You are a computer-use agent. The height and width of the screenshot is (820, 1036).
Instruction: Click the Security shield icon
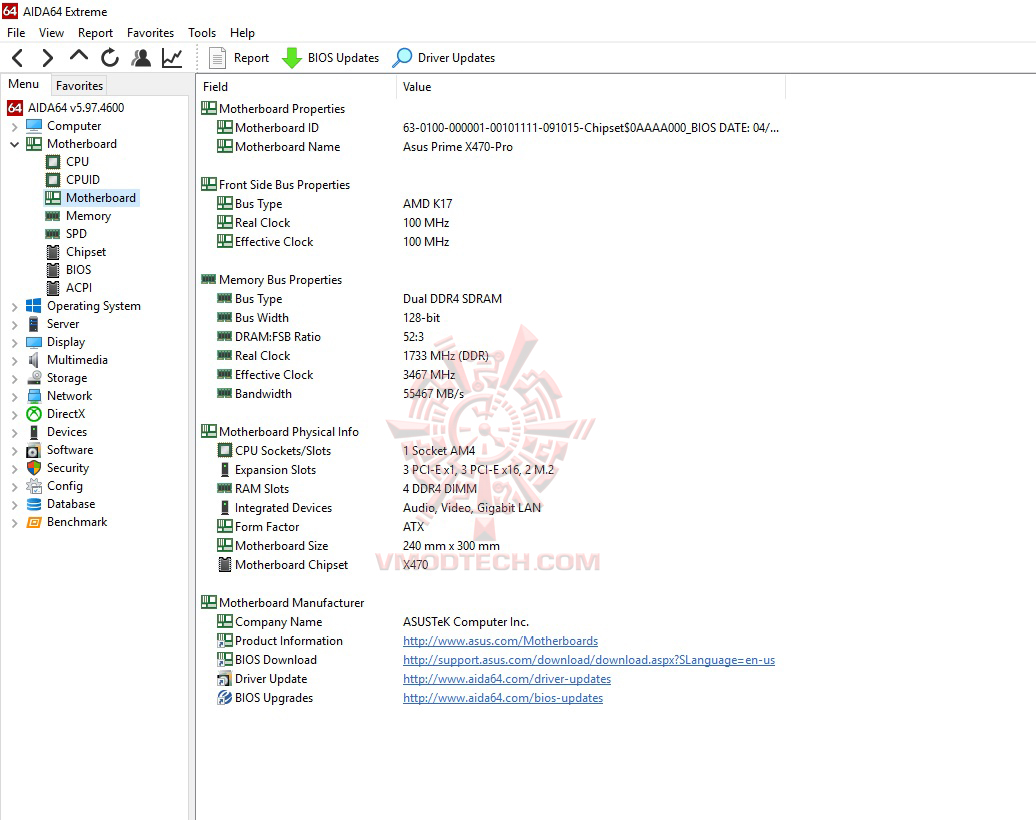[x=34, y=468]
